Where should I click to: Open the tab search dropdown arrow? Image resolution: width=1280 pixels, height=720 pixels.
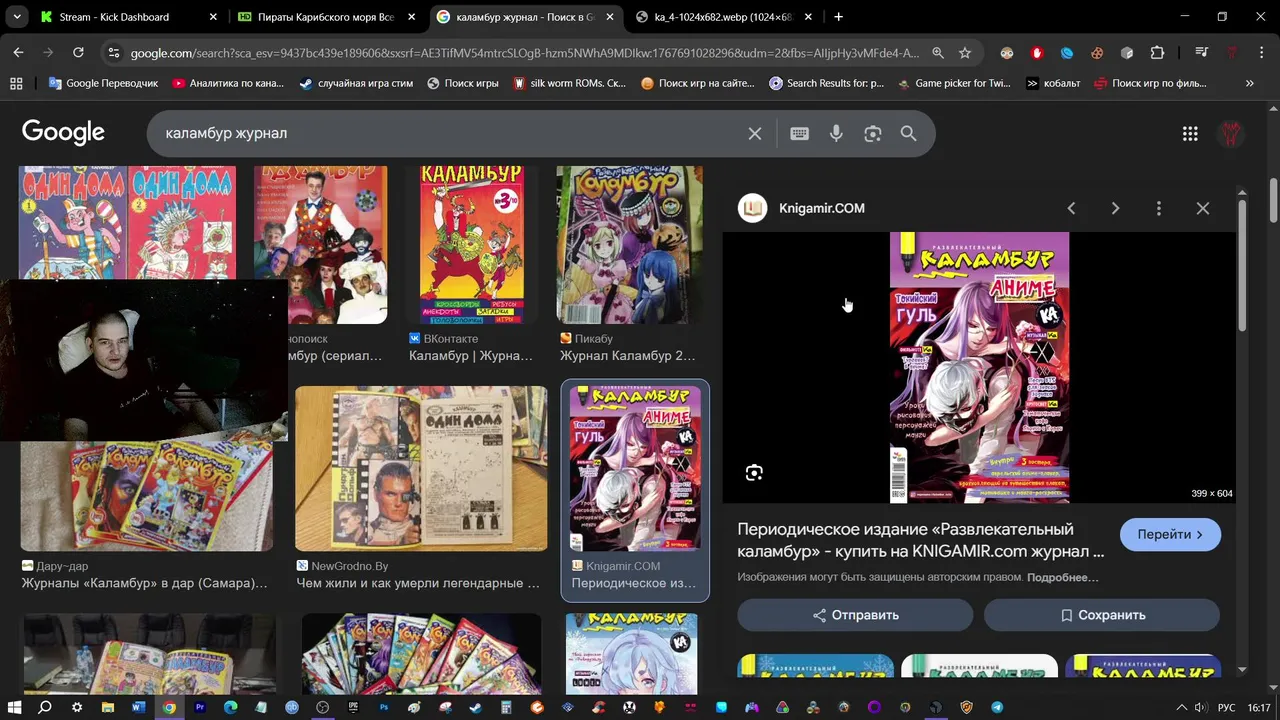(x=17, y=17)
